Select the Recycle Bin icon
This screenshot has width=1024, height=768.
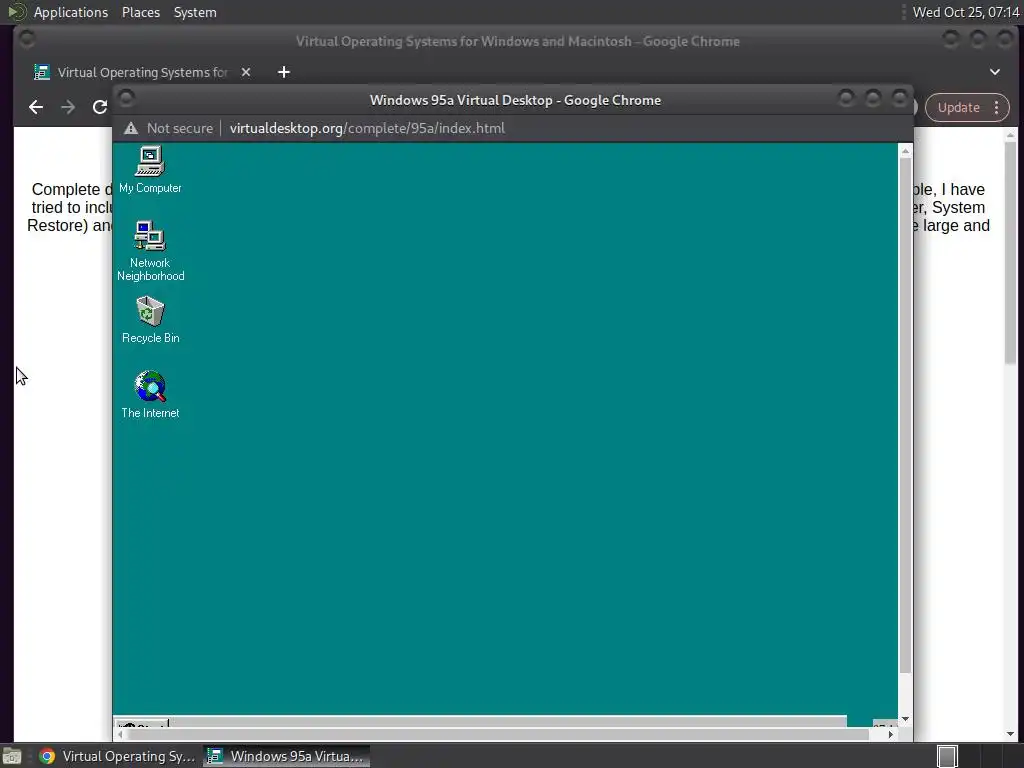point(150,320)
